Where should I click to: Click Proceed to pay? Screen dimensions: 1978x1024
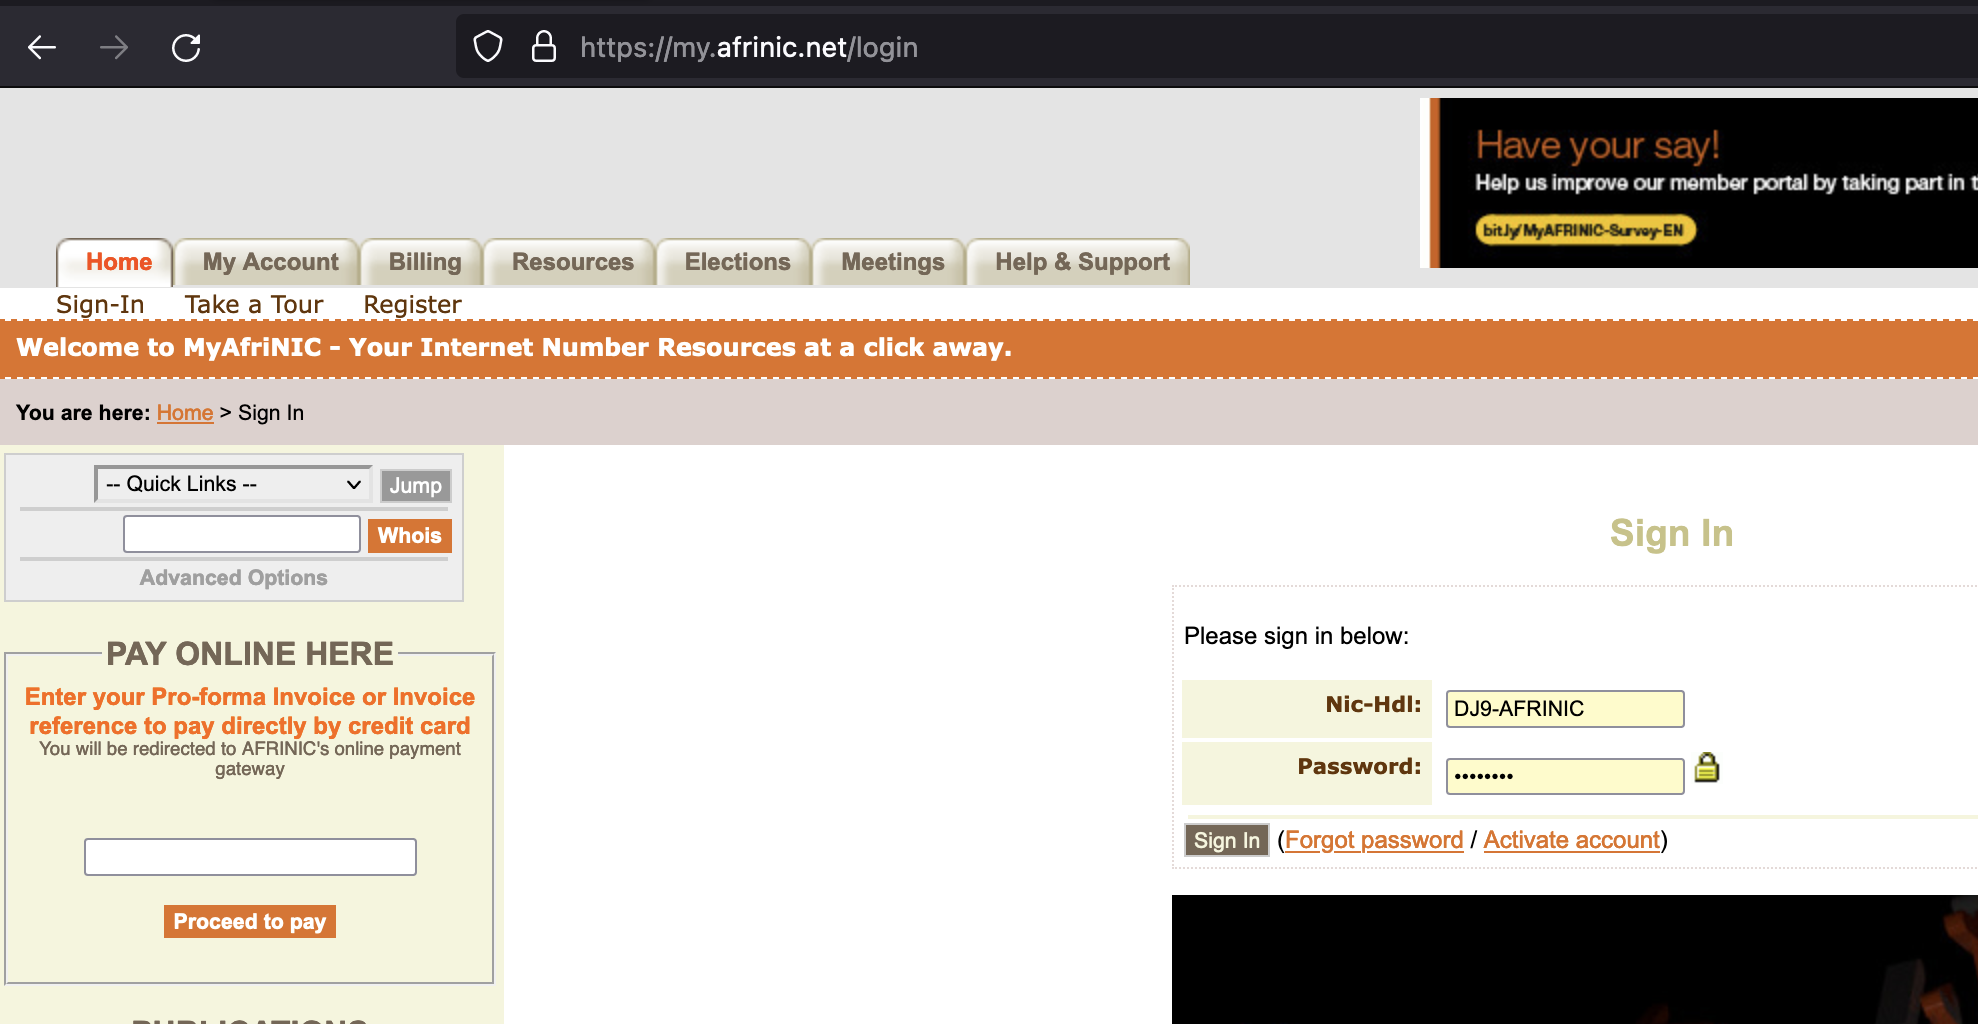pyautogui.click(x=250, y=921)
